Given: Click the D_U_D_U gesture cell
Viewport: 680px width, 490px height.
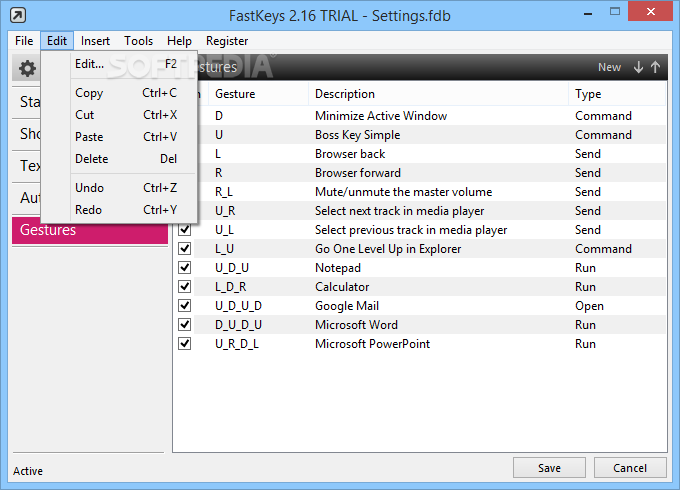Looking at the screenshot, I should pos(239,325).
